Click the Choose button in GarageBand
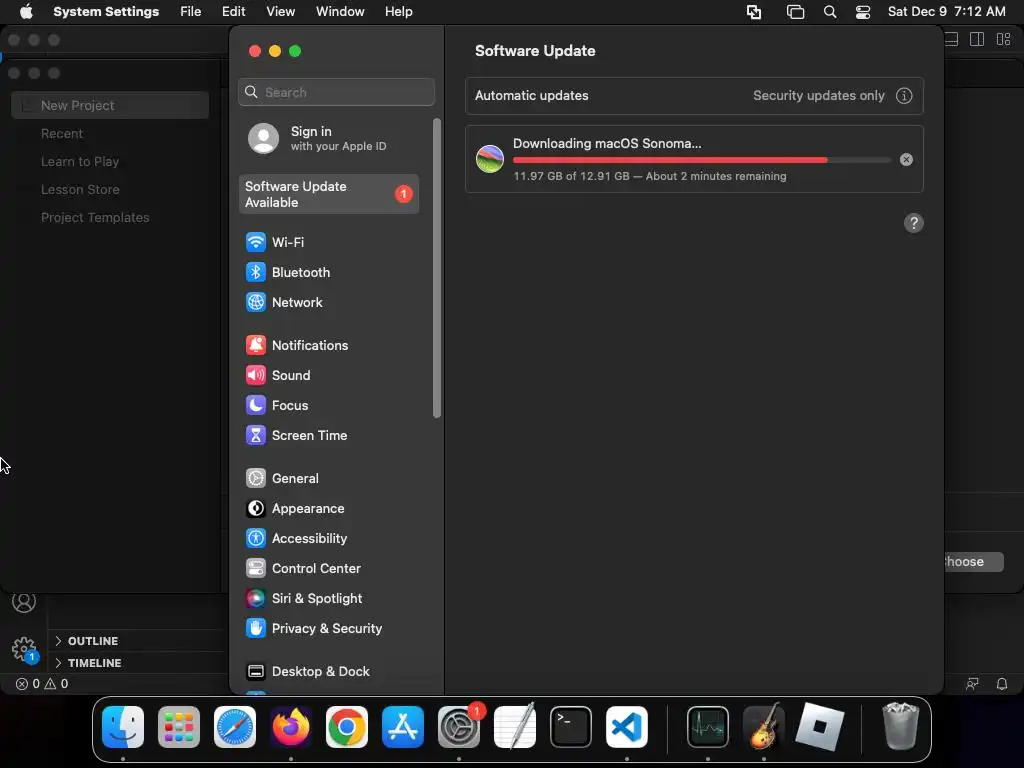The height and width of the screenshot is (768, 1024). point(973,562)
